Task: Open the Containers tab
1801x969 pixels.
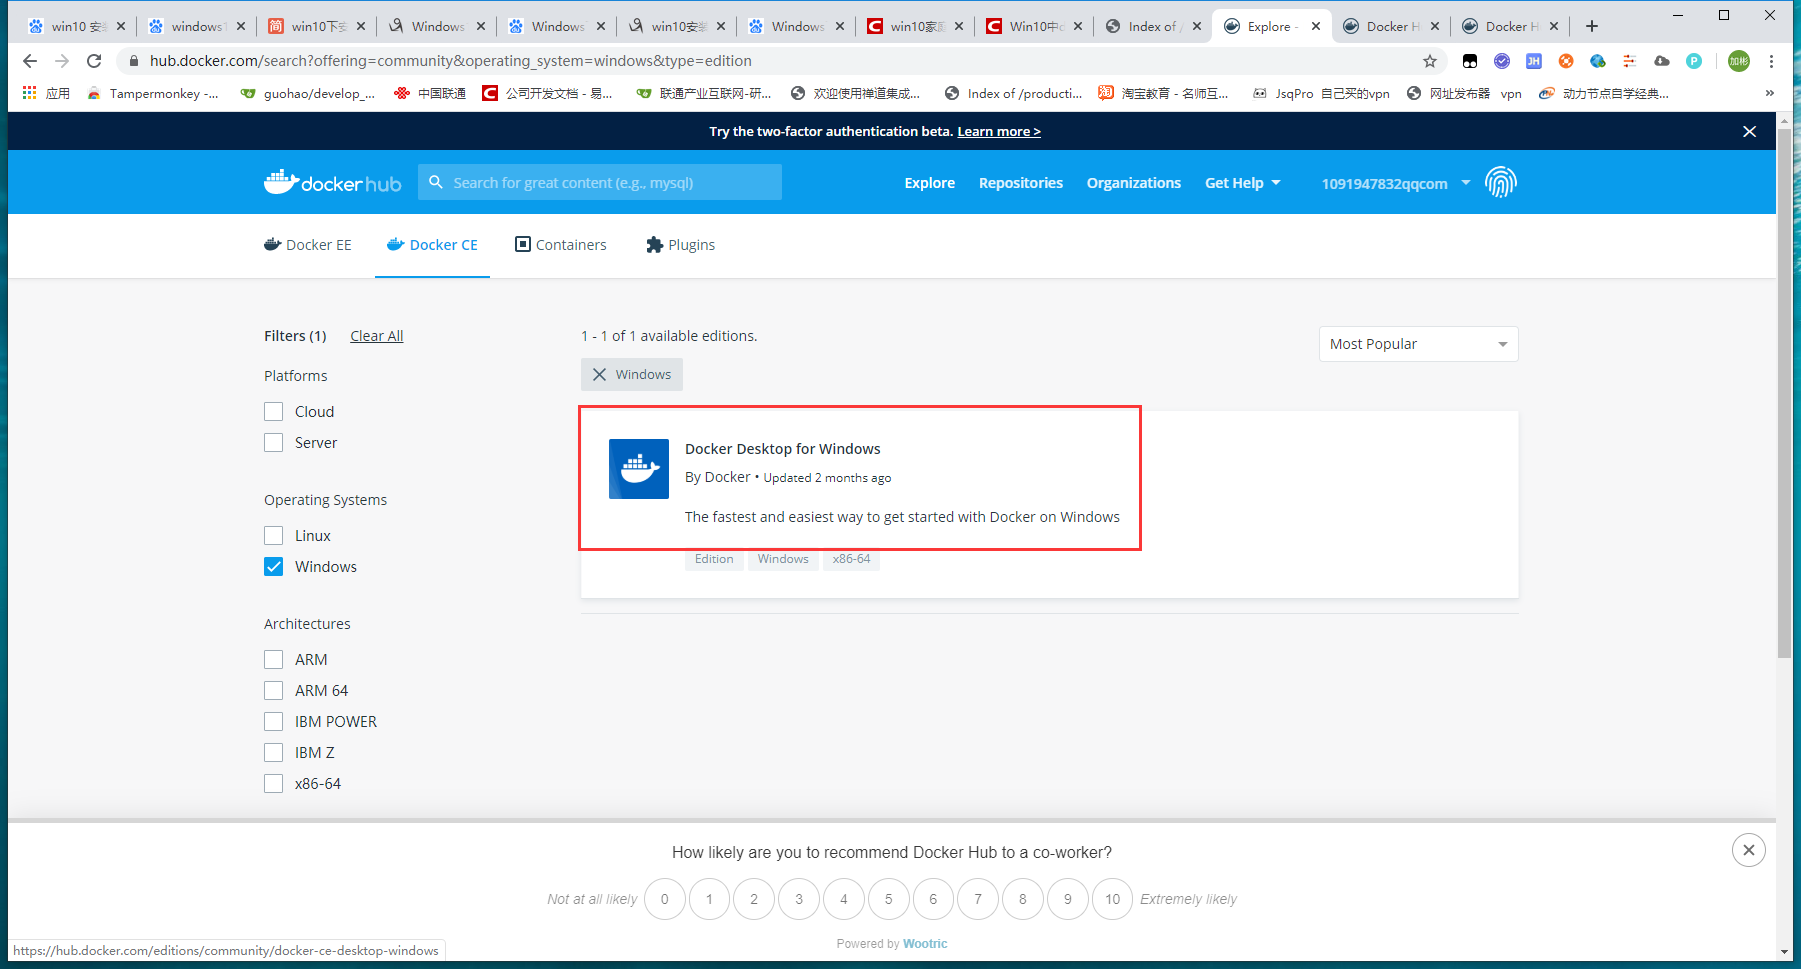Action: click(561, 245)
